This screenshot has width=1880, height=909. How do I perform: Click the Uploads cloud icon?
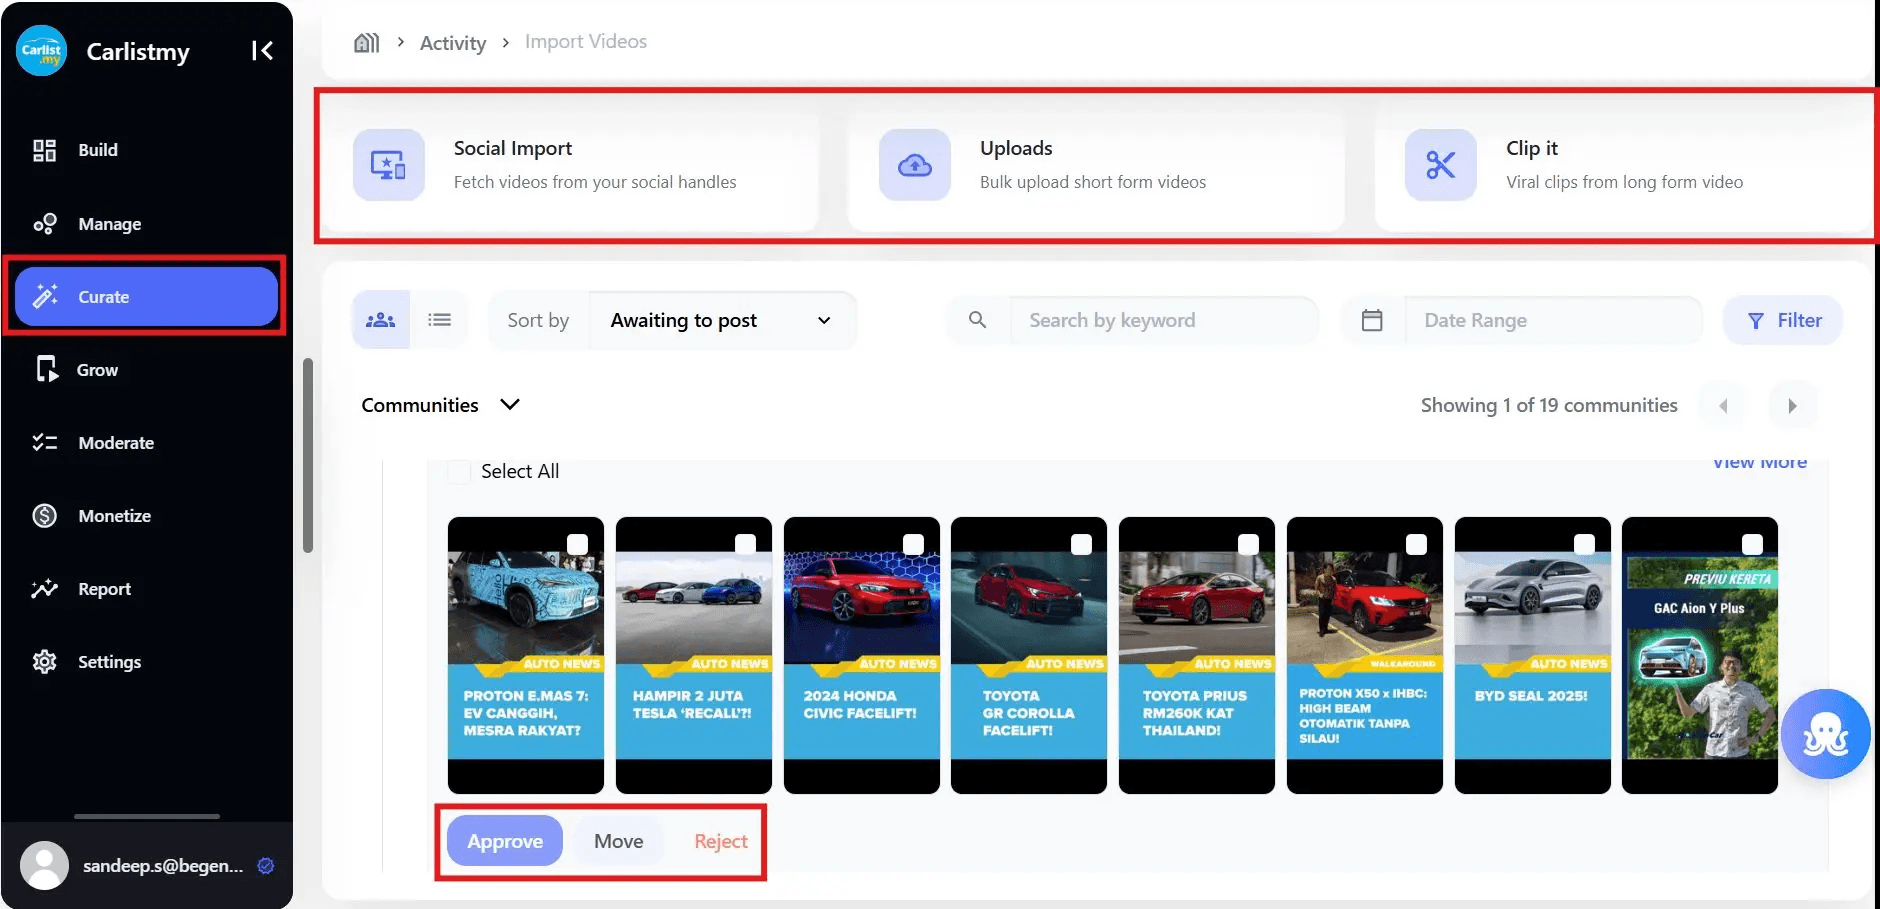pyautogui.click(x=915, y=165)
